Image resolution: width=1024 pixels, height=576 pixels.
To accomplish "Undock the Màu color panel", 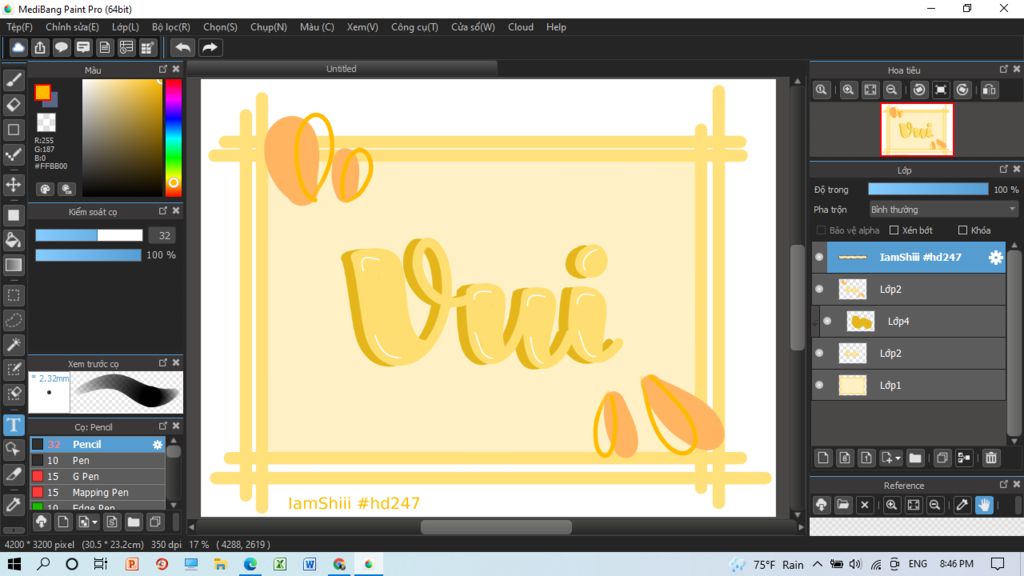I will tap(163, 69).
